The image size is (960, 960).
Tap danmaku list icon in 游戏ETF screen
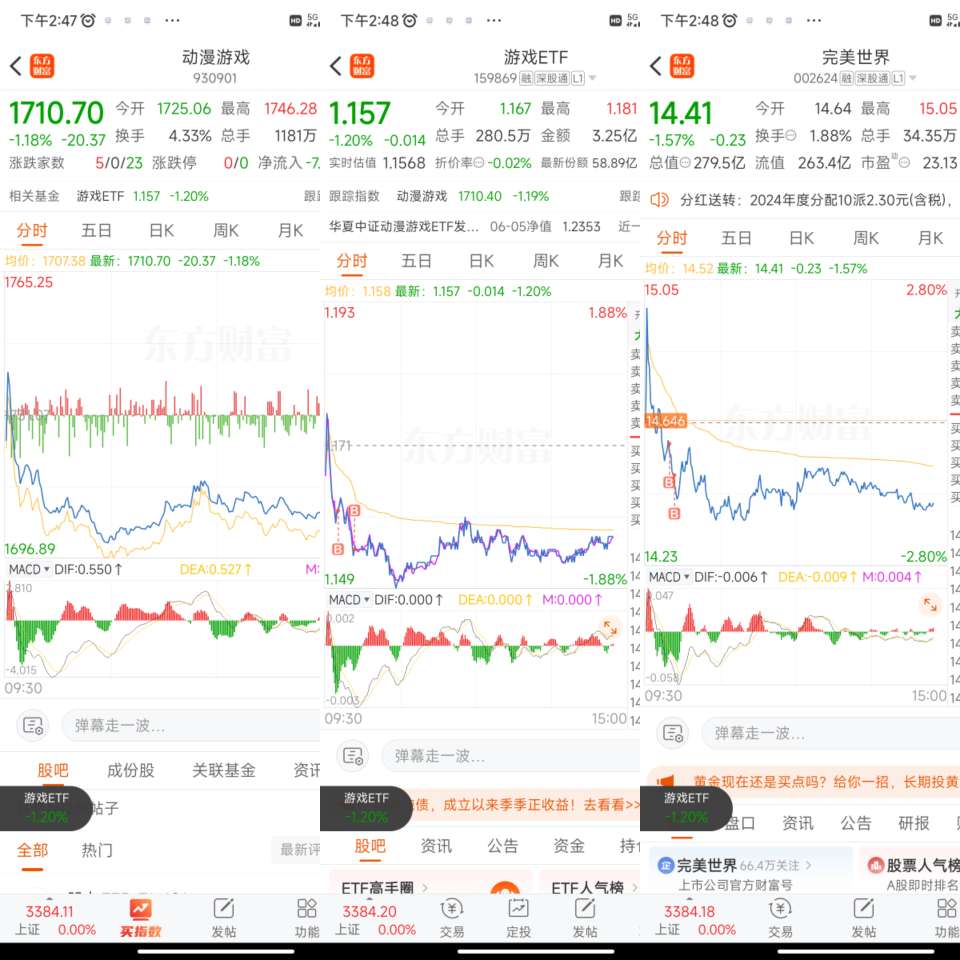pyautogui.click(x=353, y=756)
